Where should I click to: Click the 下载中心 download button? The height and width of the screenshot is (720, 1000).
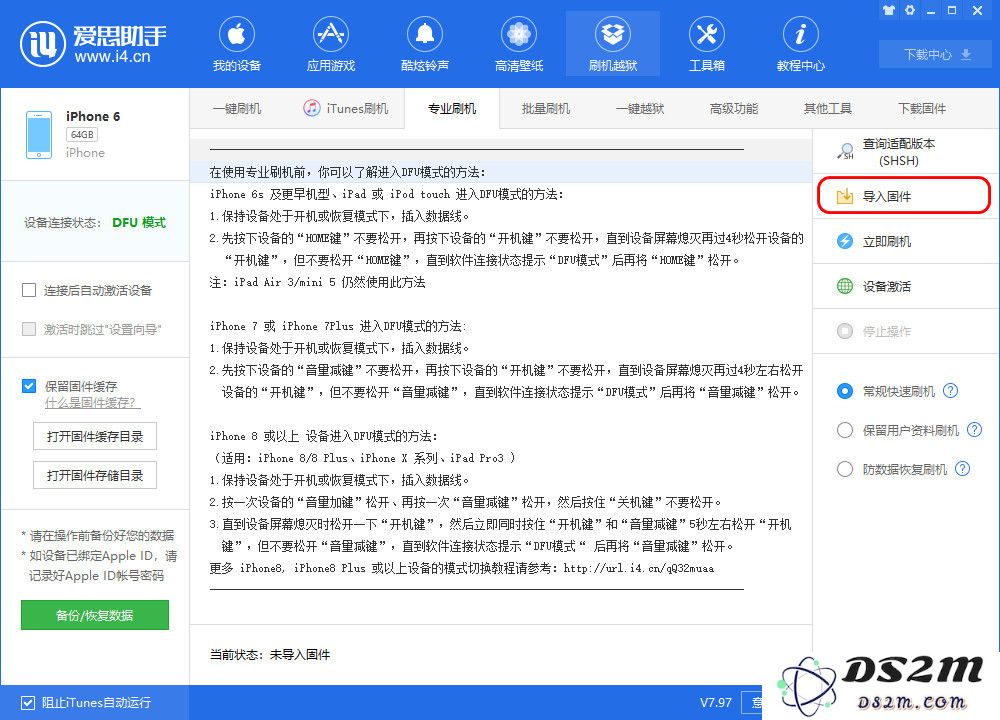[x=937, y=54]
